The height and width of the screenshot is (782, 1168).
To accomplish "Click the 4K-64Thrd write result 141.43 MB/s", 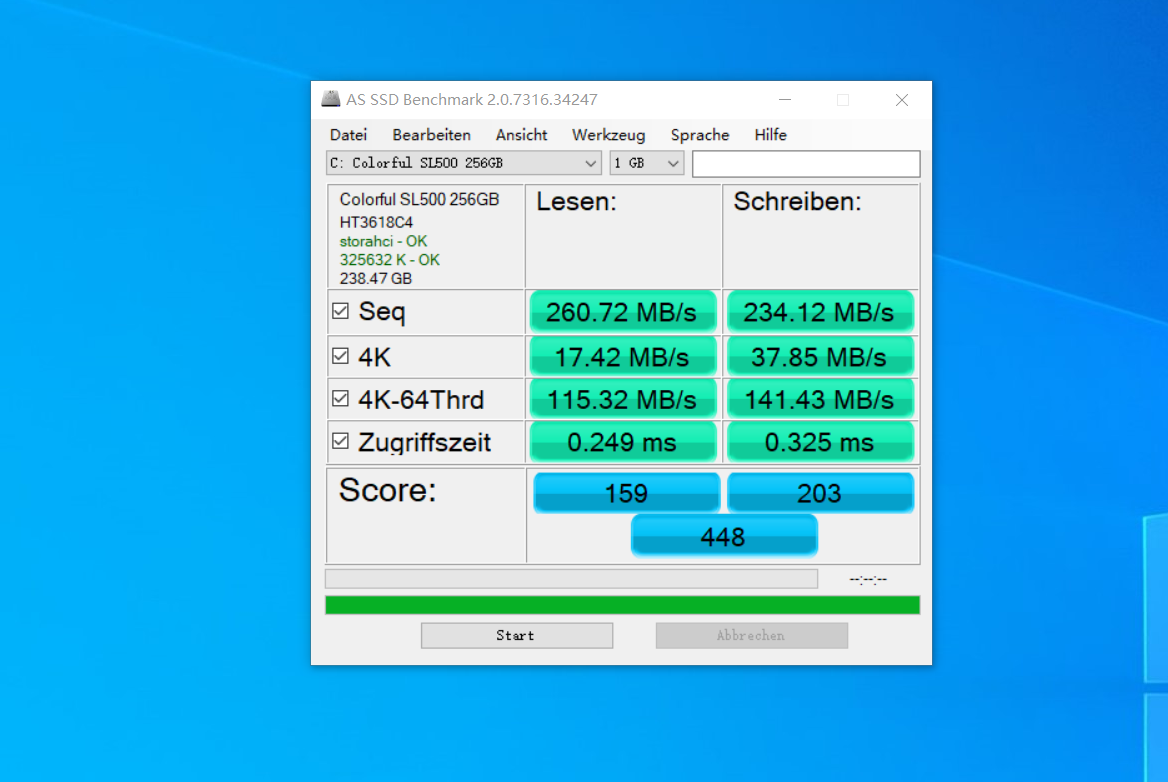I will 819,400.
